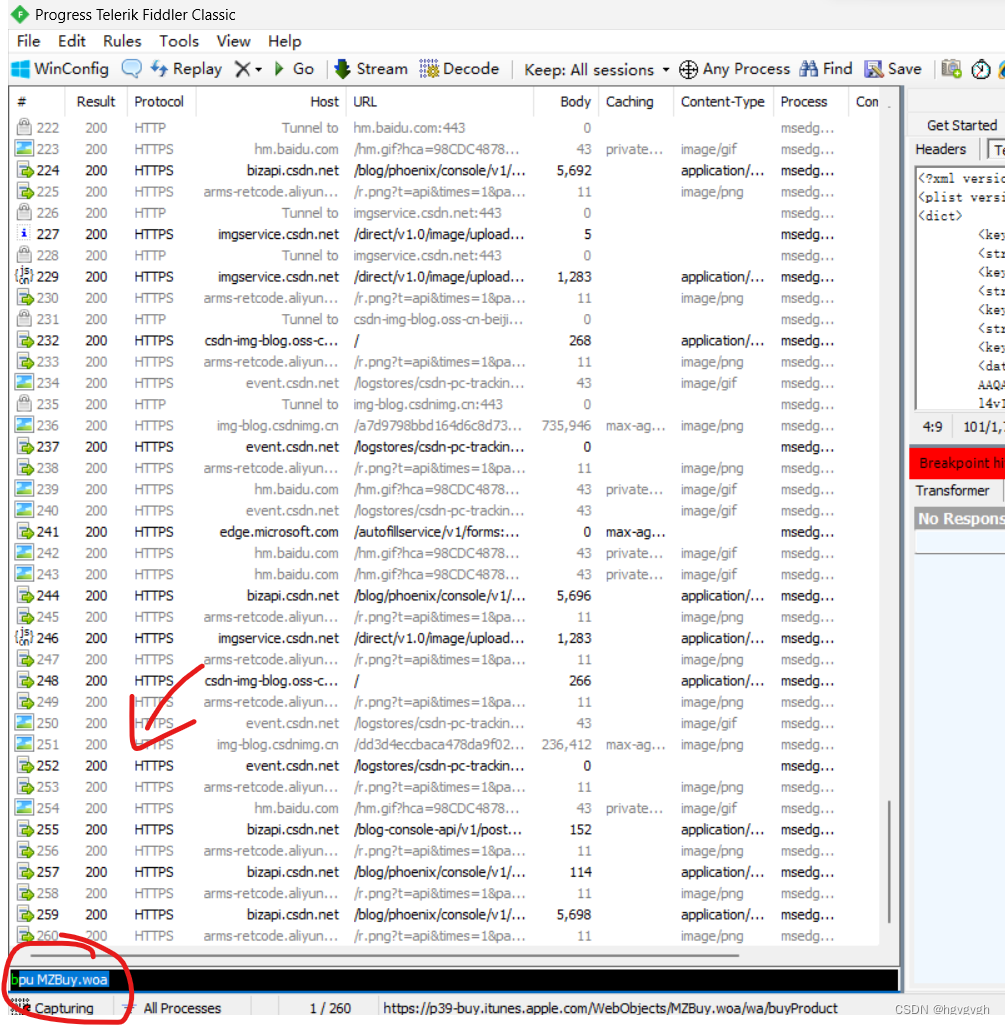Image resolution: width=1005 pixels, height=1026 pixels.
Task: Open the Transformer response tab
Action: [x=952, y=491]
